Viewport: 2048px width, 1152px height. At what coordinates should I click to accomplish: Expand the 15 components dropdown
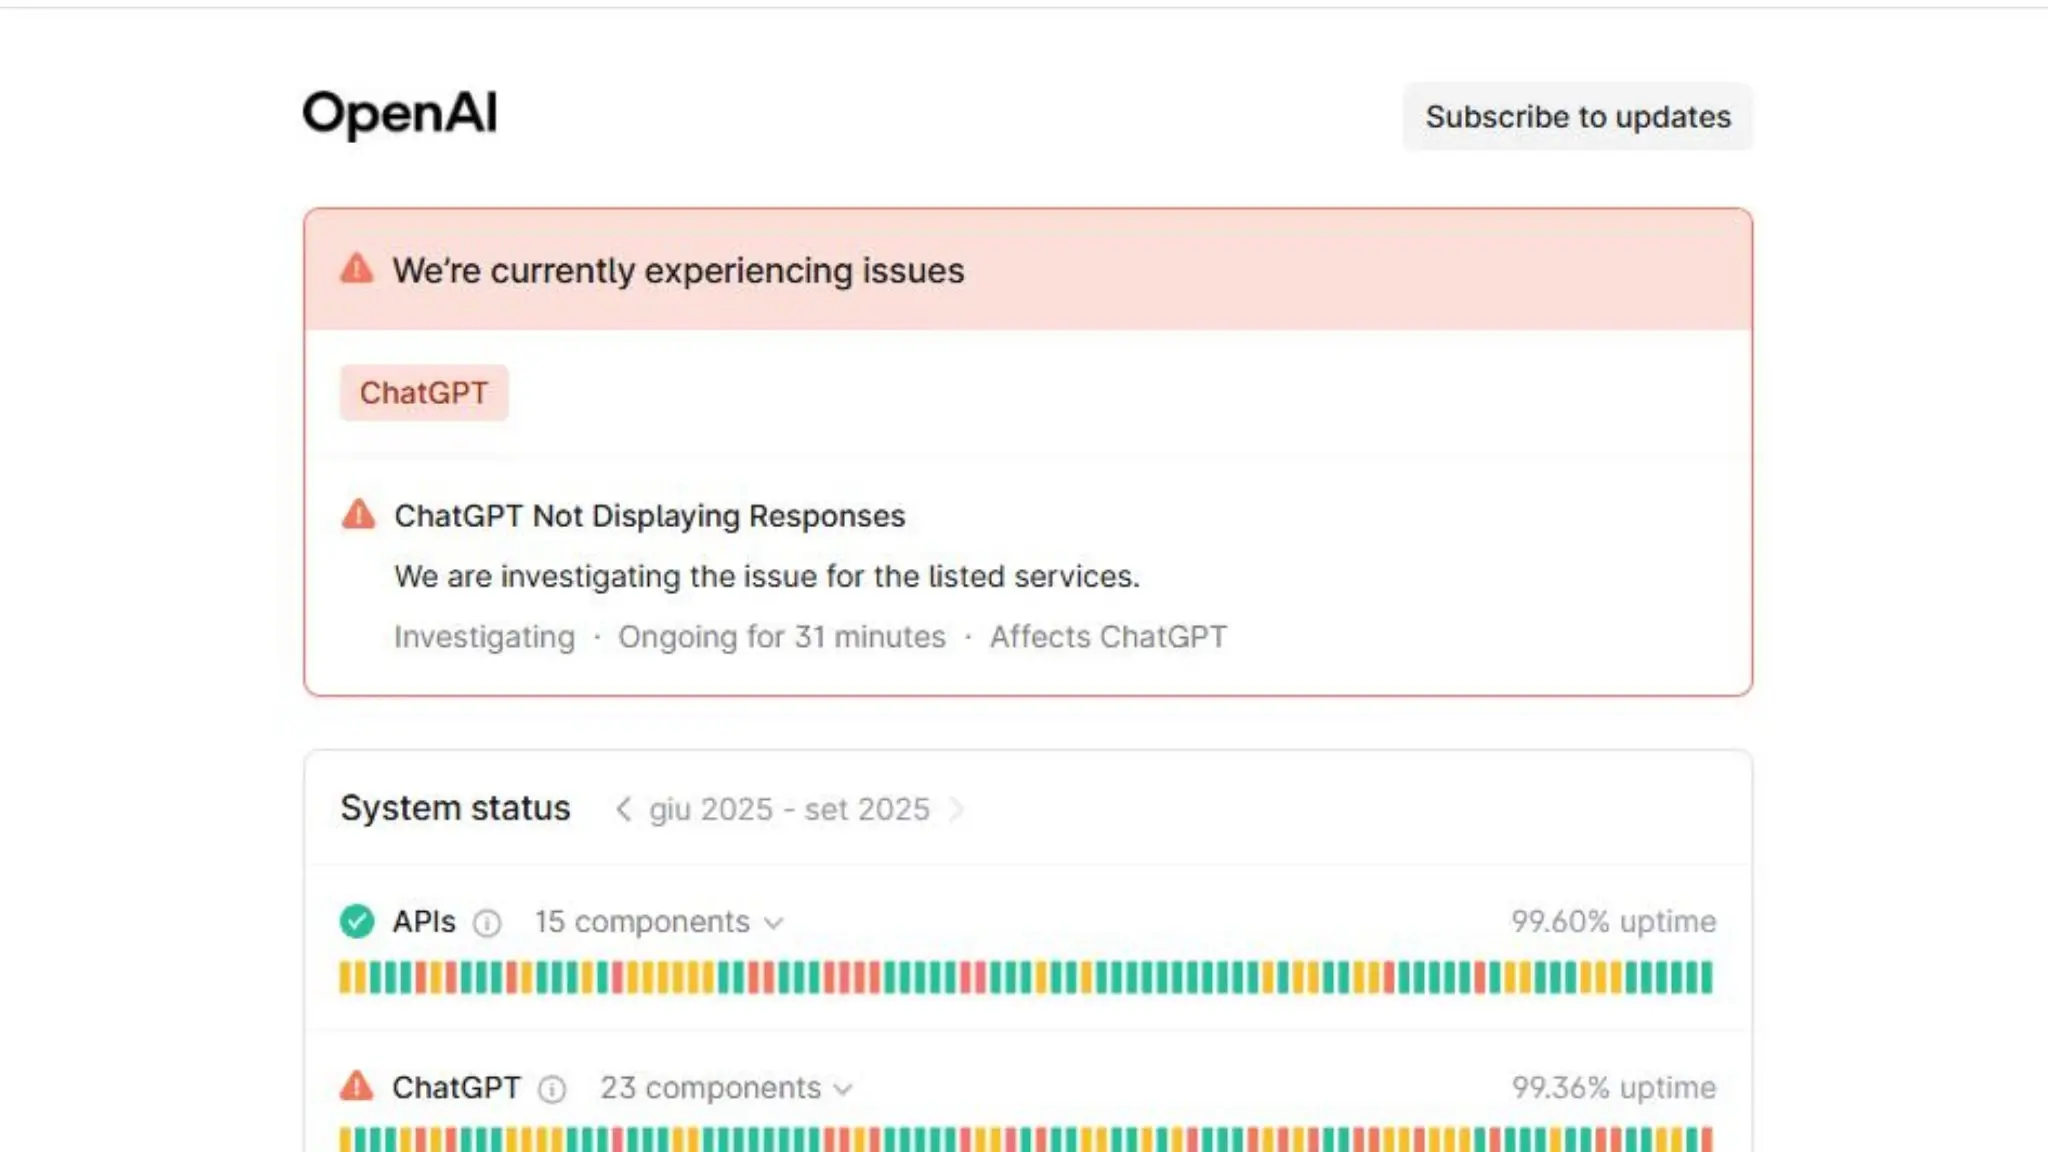click(659, 922)
